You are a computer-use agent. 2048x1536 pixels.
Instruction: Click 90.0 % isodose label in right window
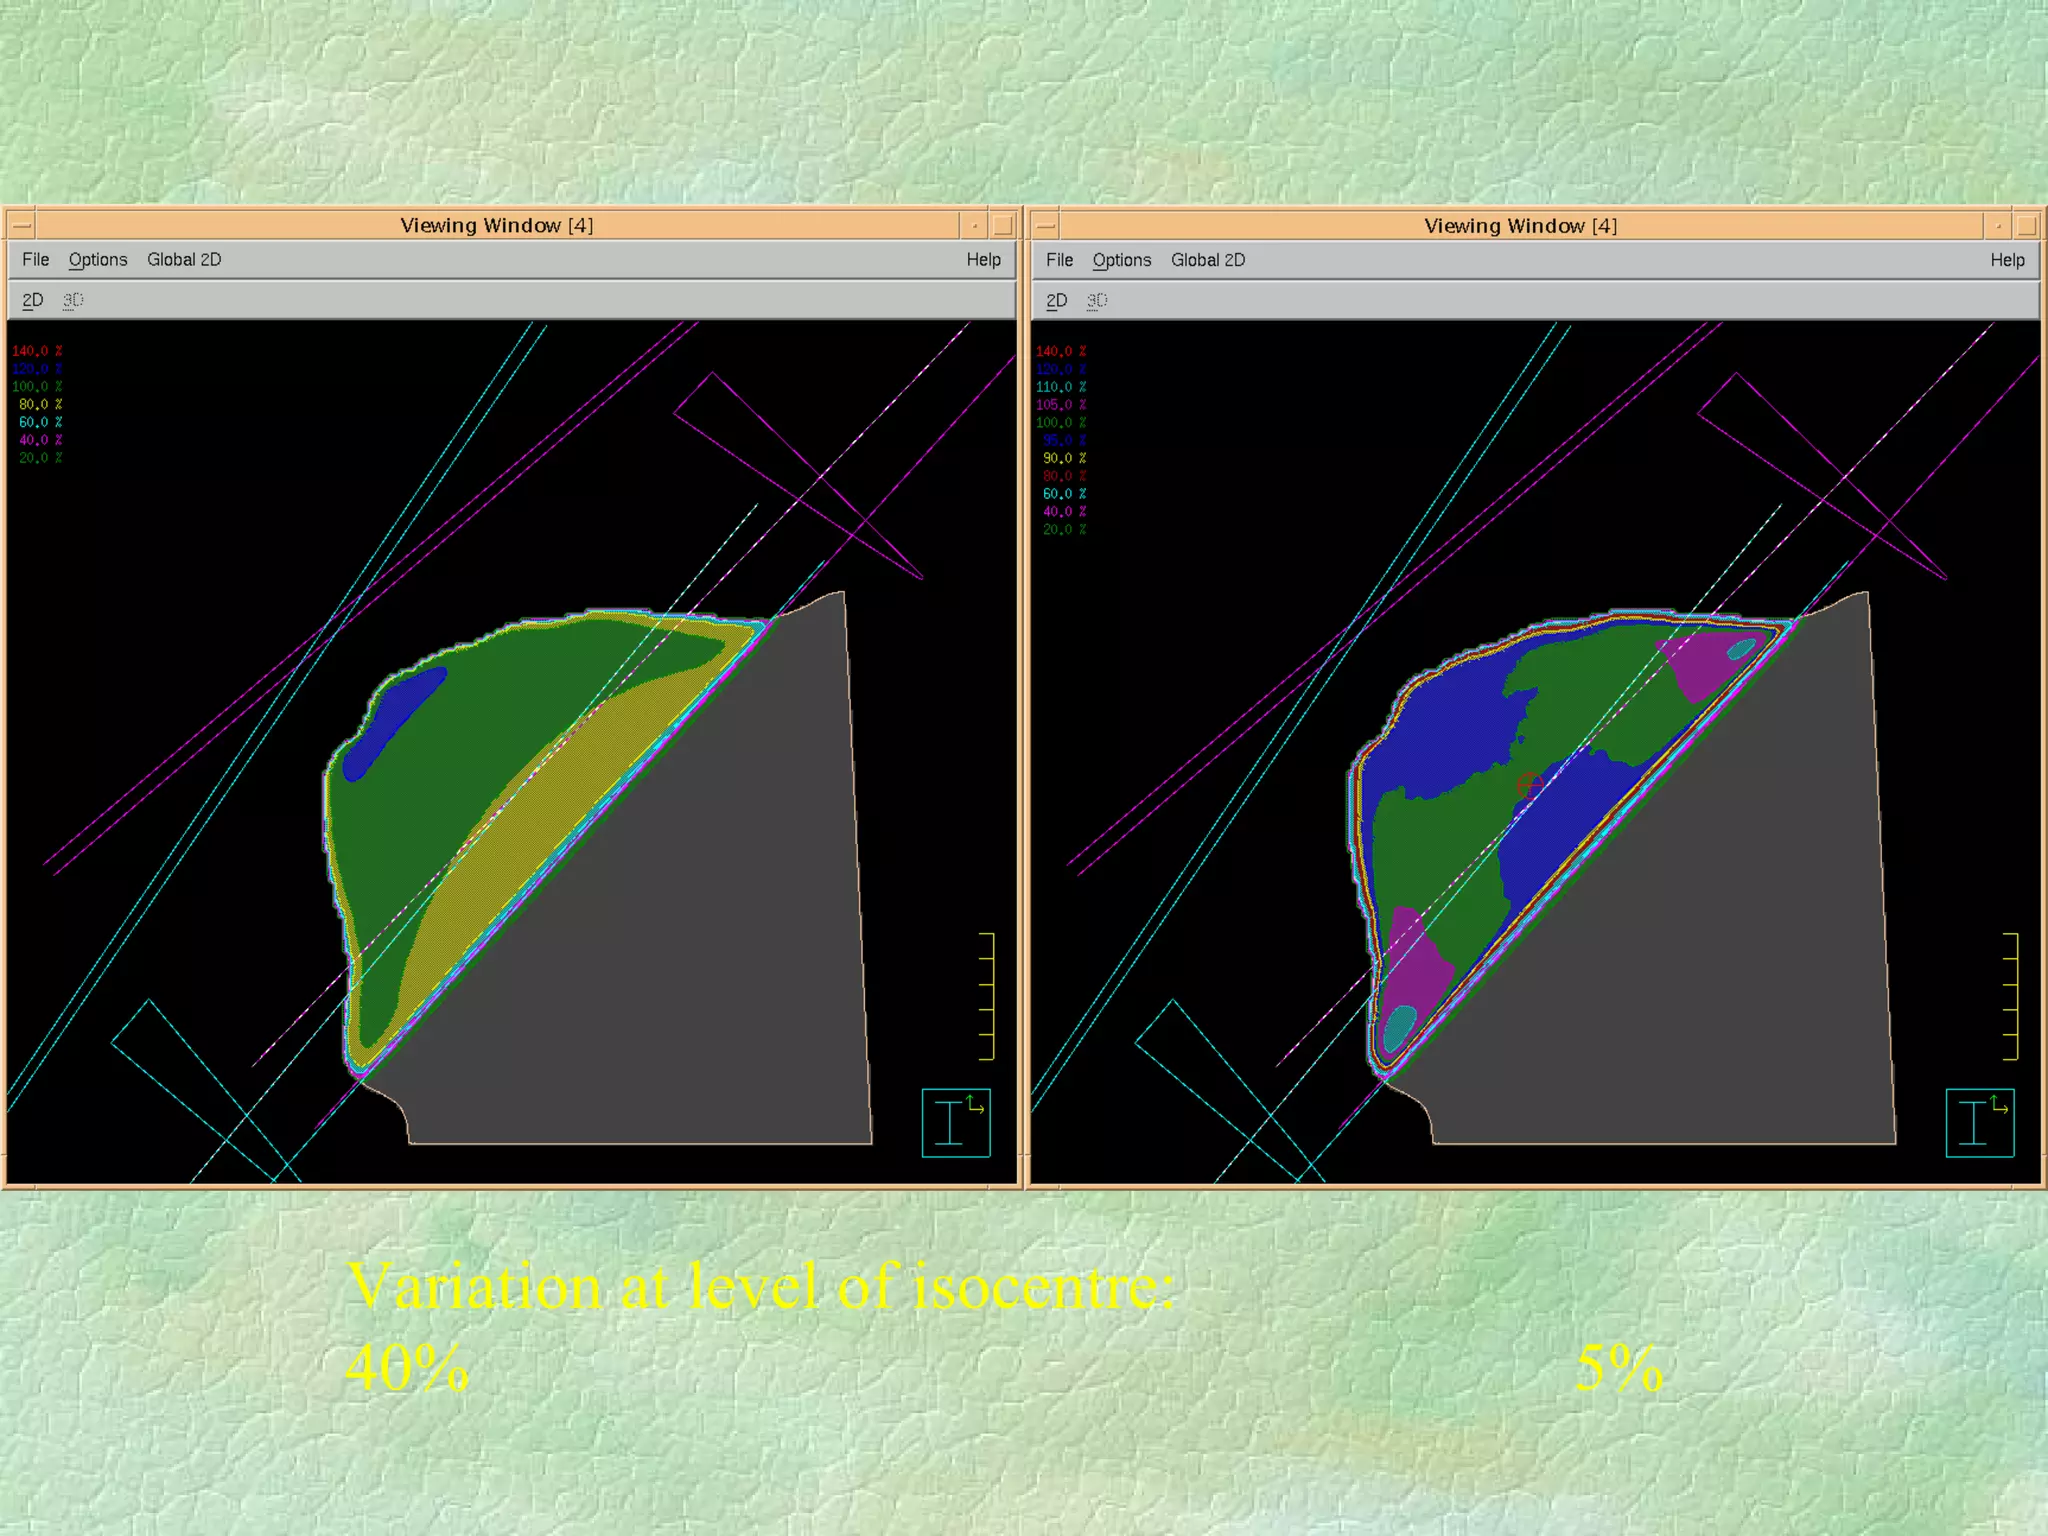point(1065,458)
